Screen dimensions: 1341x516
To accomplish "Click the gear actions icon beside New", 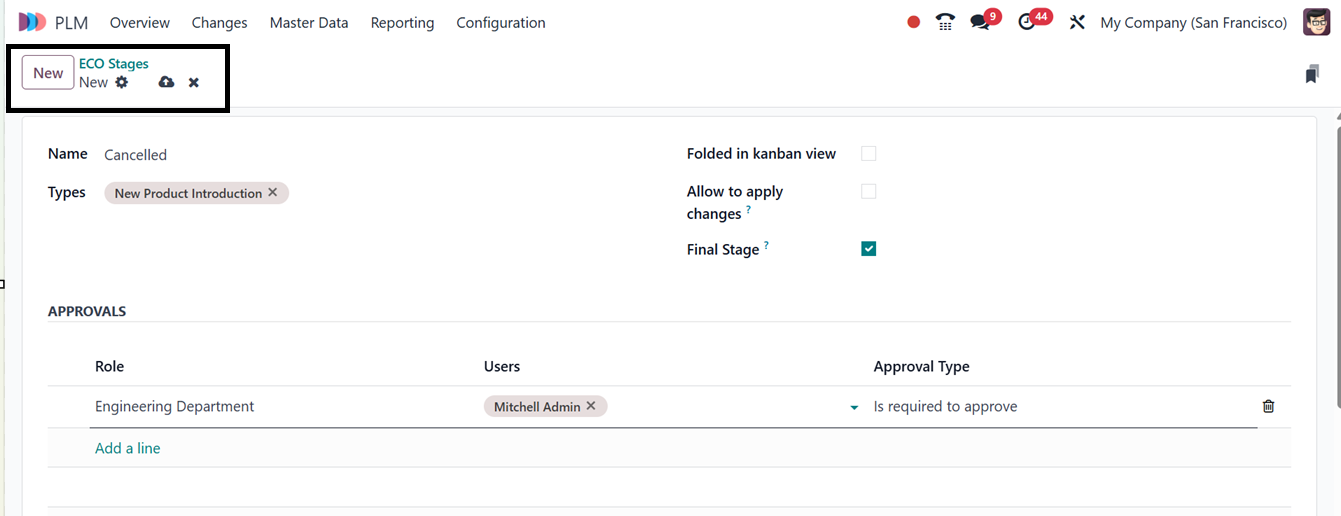I will (x=122, y=82).
